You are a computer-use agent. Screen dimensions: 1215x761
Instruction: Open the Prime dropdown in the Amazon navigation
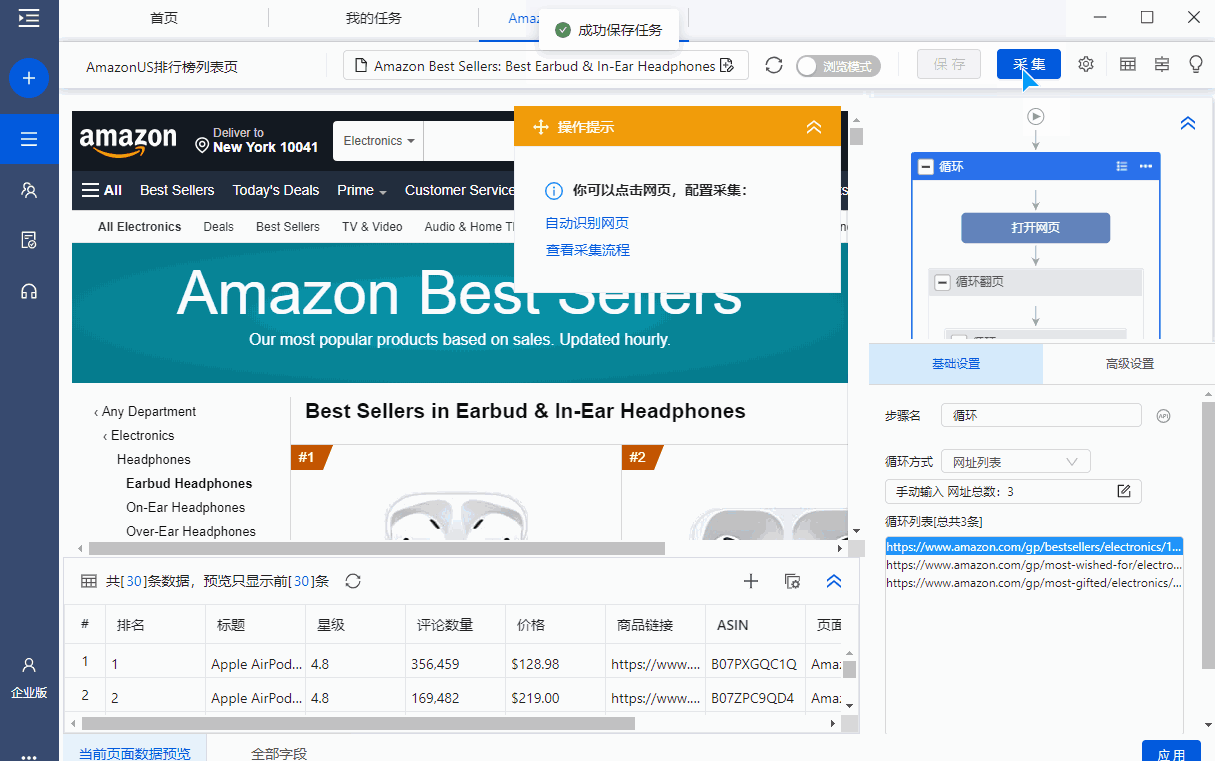[x=362, y=190]
